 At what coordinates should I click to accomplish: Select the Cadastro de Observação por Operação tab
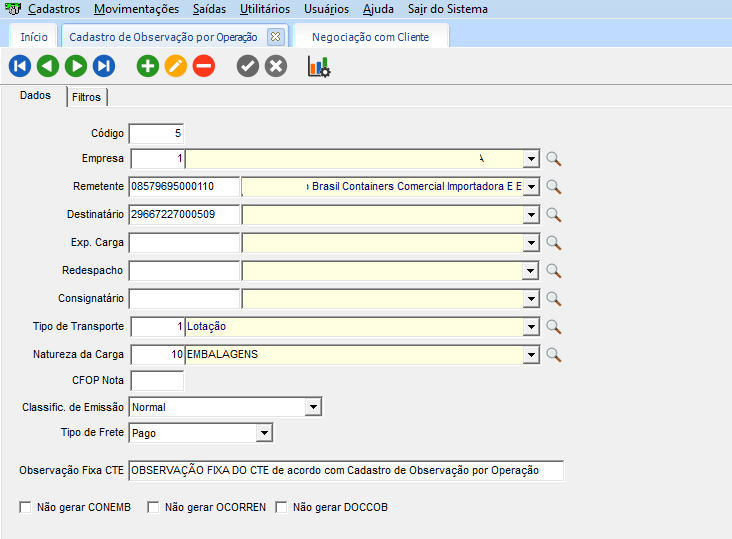coord(163,37)
